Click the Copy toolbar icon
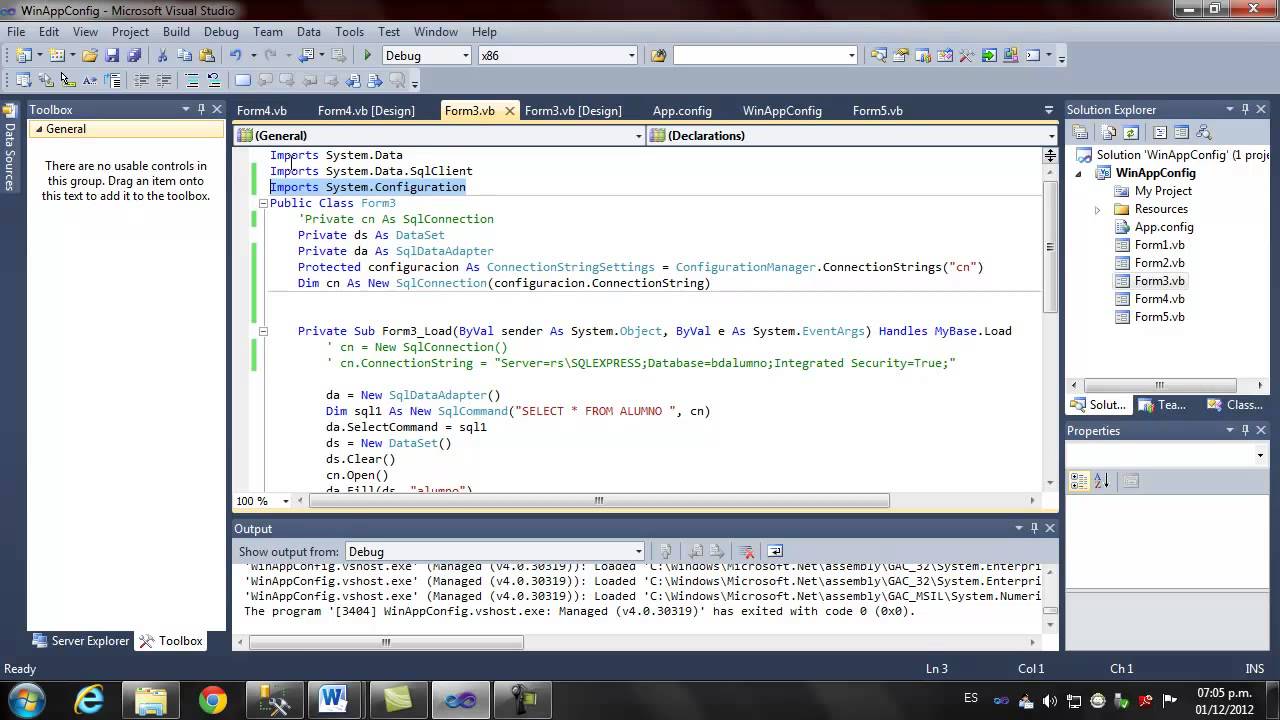This screenshot has height=720, width=1280. (x=184, y=55)
